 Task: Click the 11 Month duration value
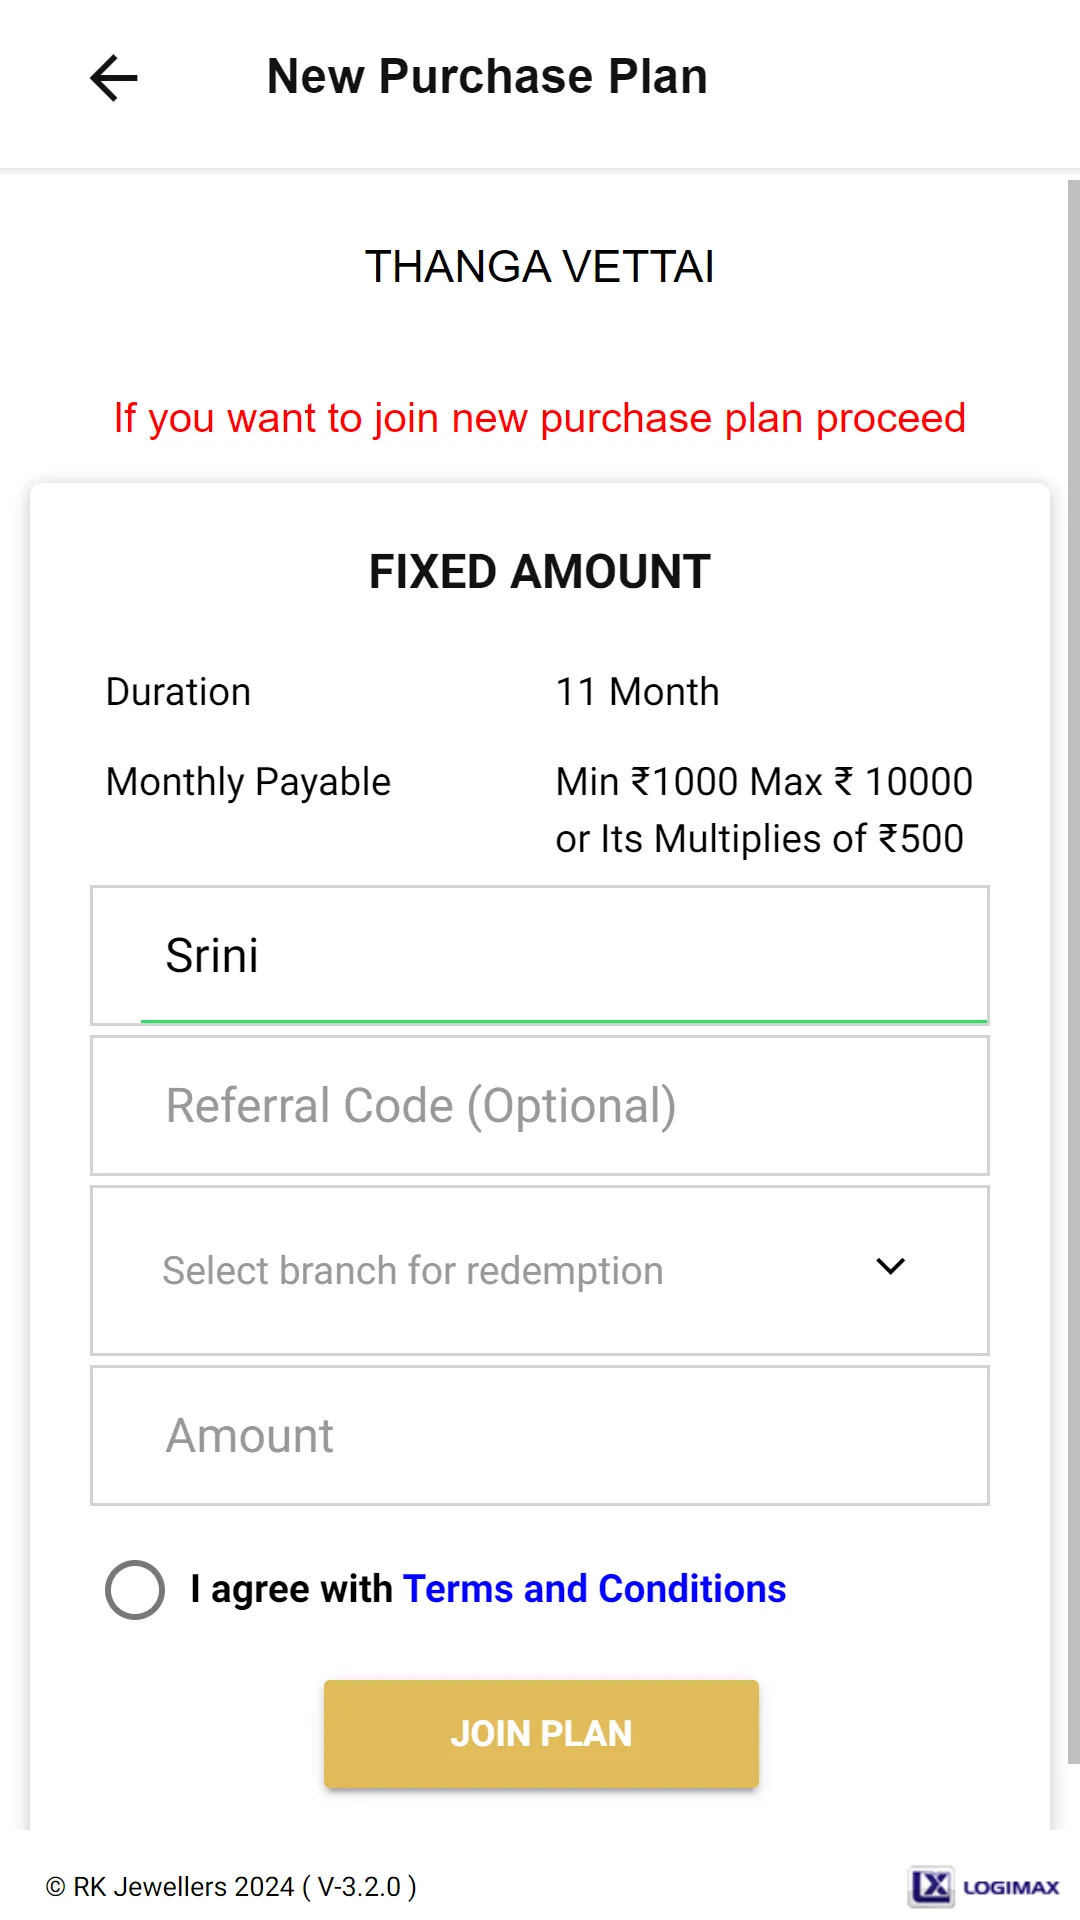coord(637,692)
